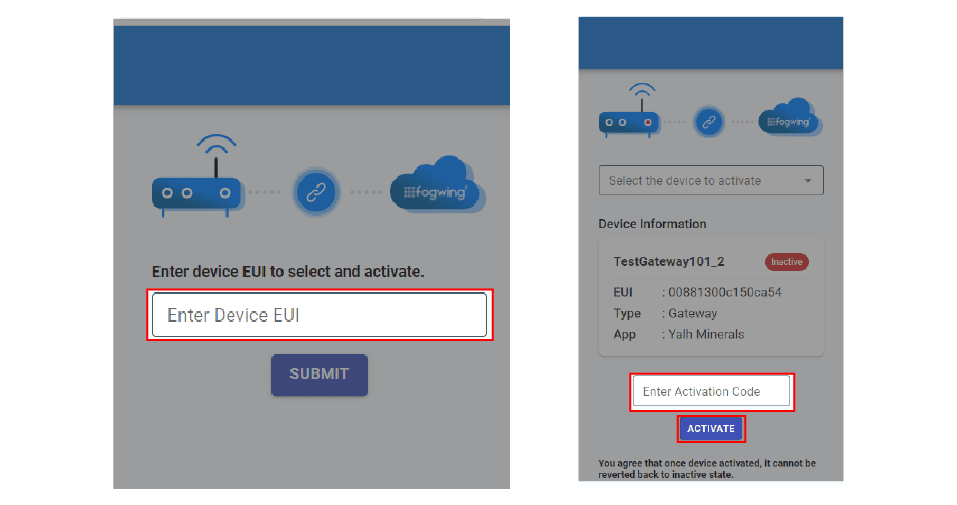The height and width of the screenshot is (505, 957).
Task: Click the agreement notice about inactive state
Action: point(707,469)
